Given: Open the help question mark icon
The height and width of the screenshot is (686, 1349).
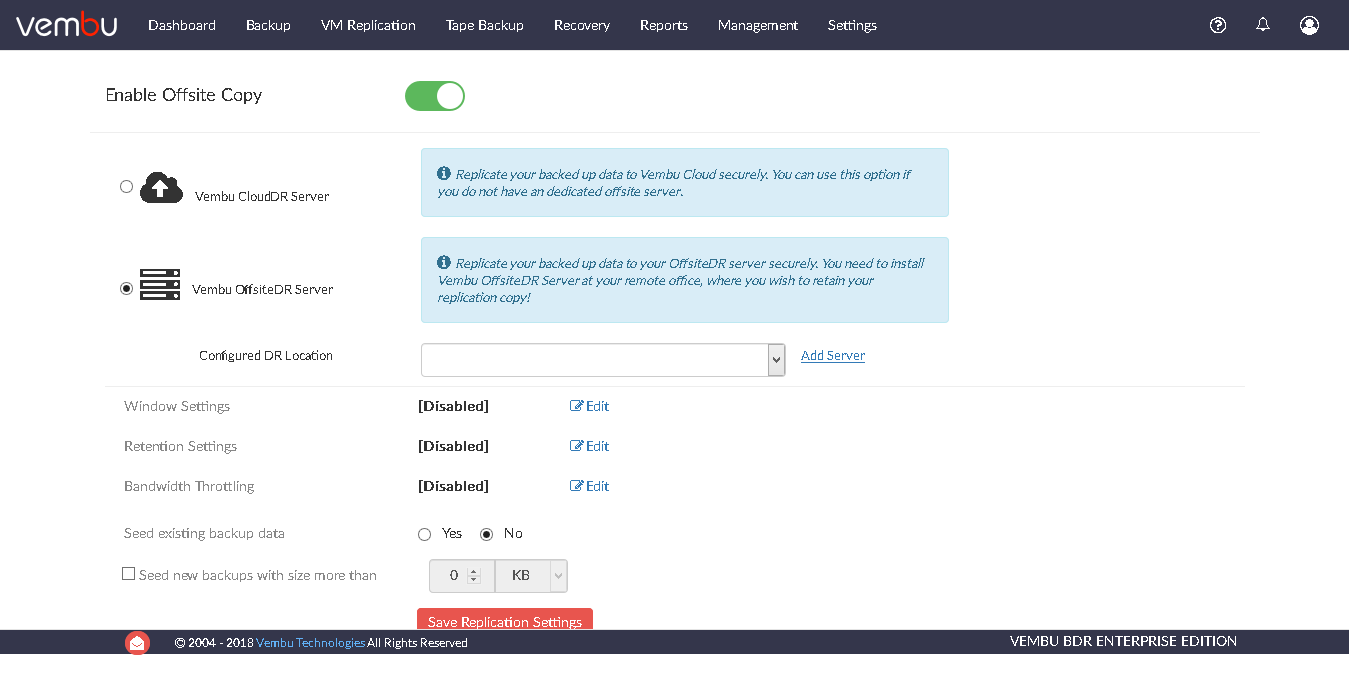Looking at the screenshot, I should point(1217,25).
